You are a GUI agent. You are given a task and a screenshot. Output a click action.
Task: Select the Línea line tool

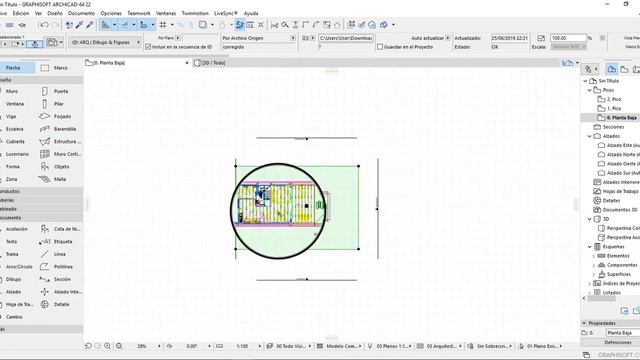(x=53, y=254)
